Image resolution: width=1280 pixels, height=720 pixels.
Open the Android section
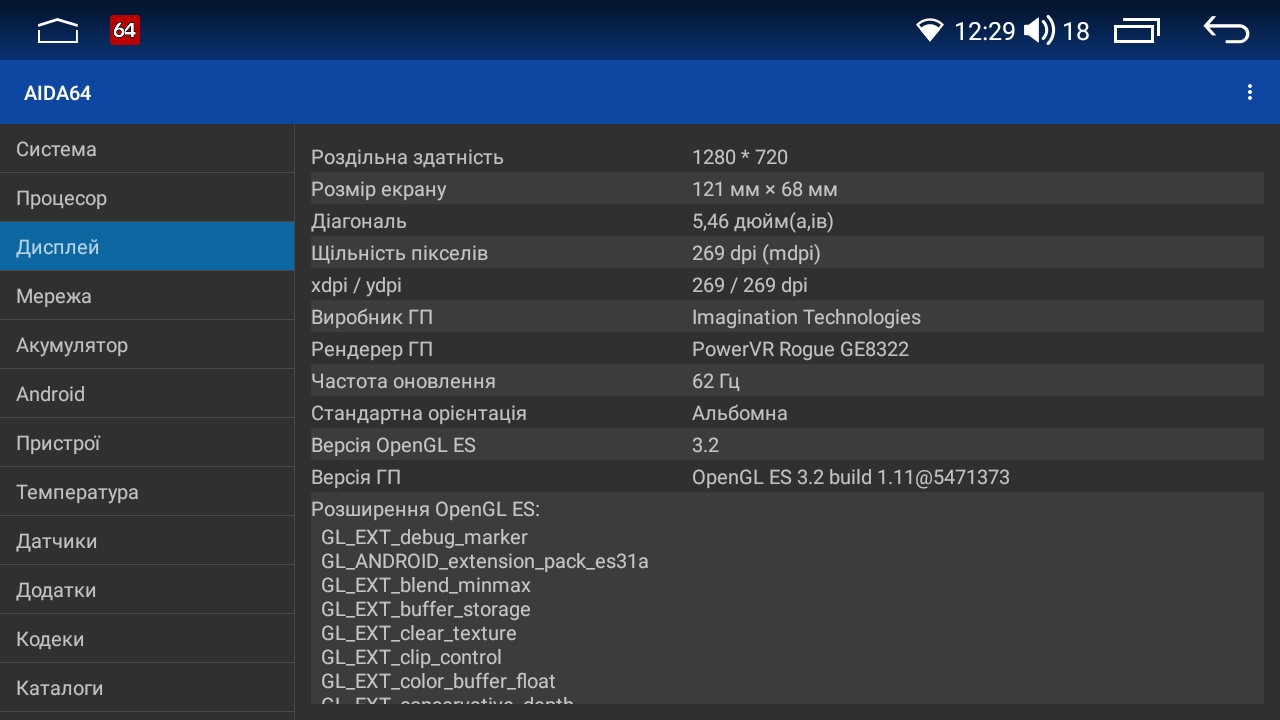[147, 394]
